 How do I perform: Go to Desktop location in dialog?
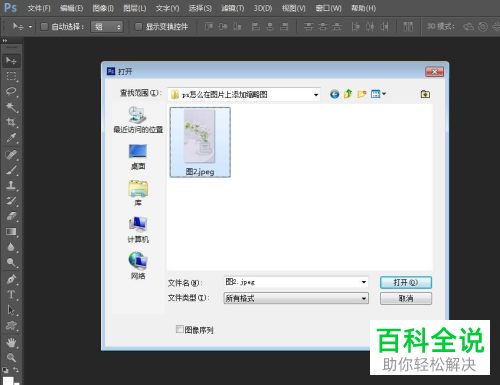click(138, 157)
